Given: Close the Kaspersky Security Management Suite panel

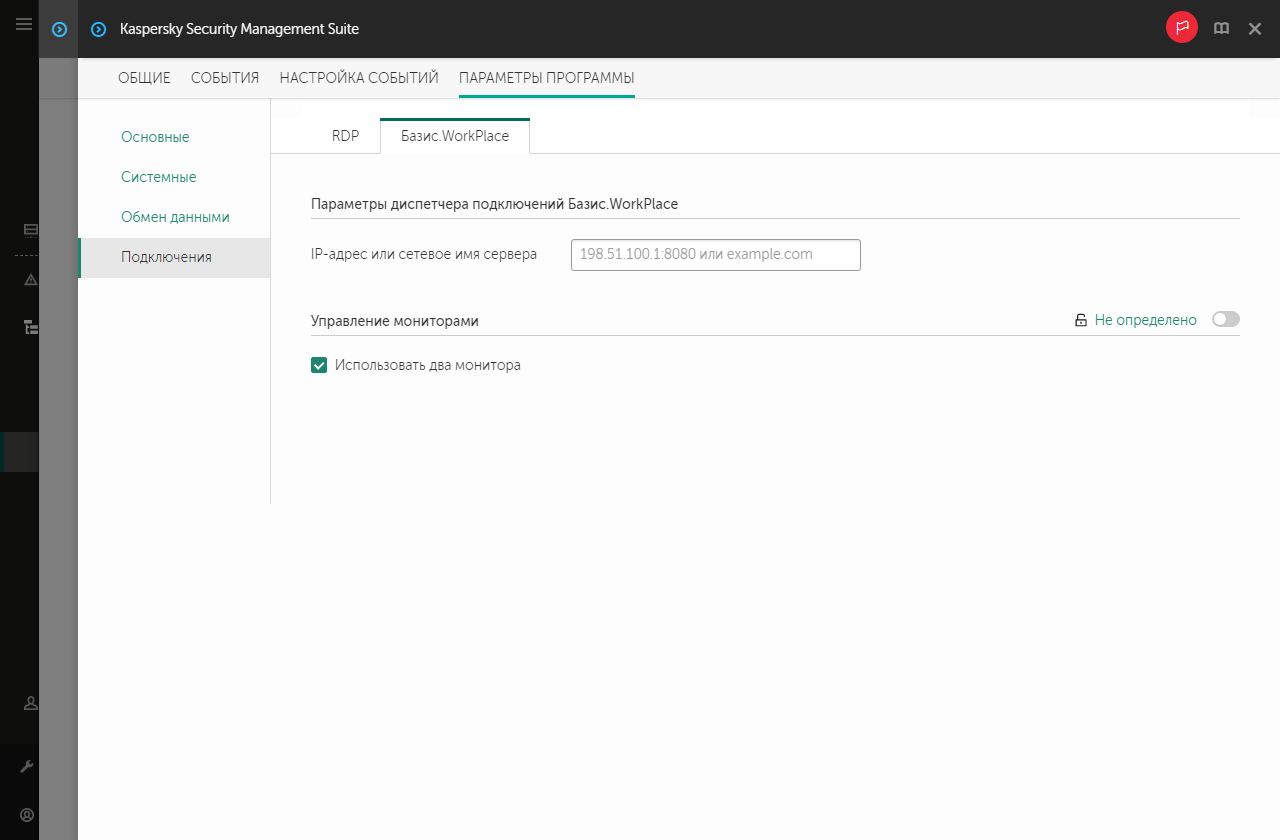Looking at the screenshot, I should [x=1255, y=29].
